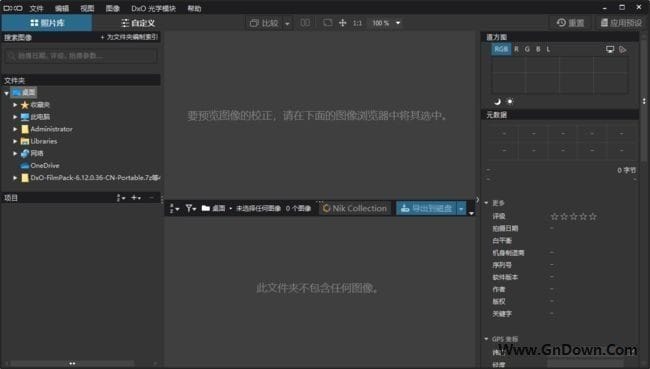
Task: Launch Nik Collection
Action: [354, 208]
